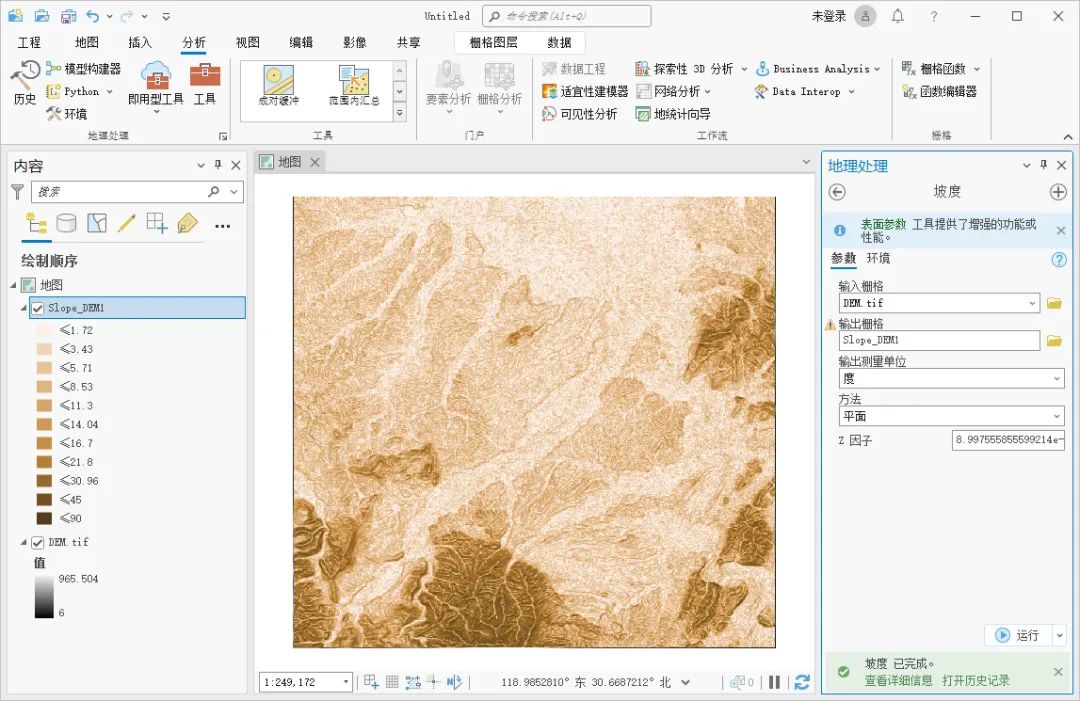Open the 历史 geoprocessing history
This screenshot has width=1080, height=701.
[x=25, y=83]
